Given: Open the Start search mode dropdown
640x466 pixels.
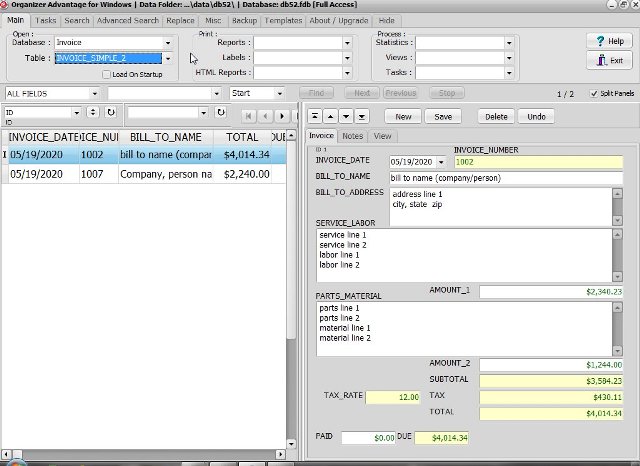Looking at the screenshot, I should [280, 93].
